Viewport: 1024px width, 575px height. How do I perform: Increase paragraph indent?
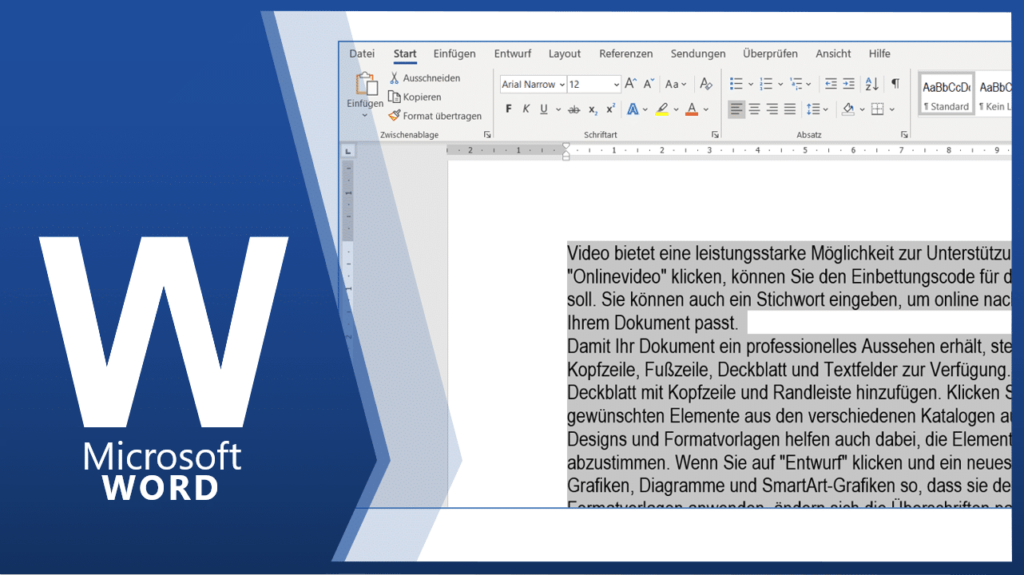click(x=848, y=84)
